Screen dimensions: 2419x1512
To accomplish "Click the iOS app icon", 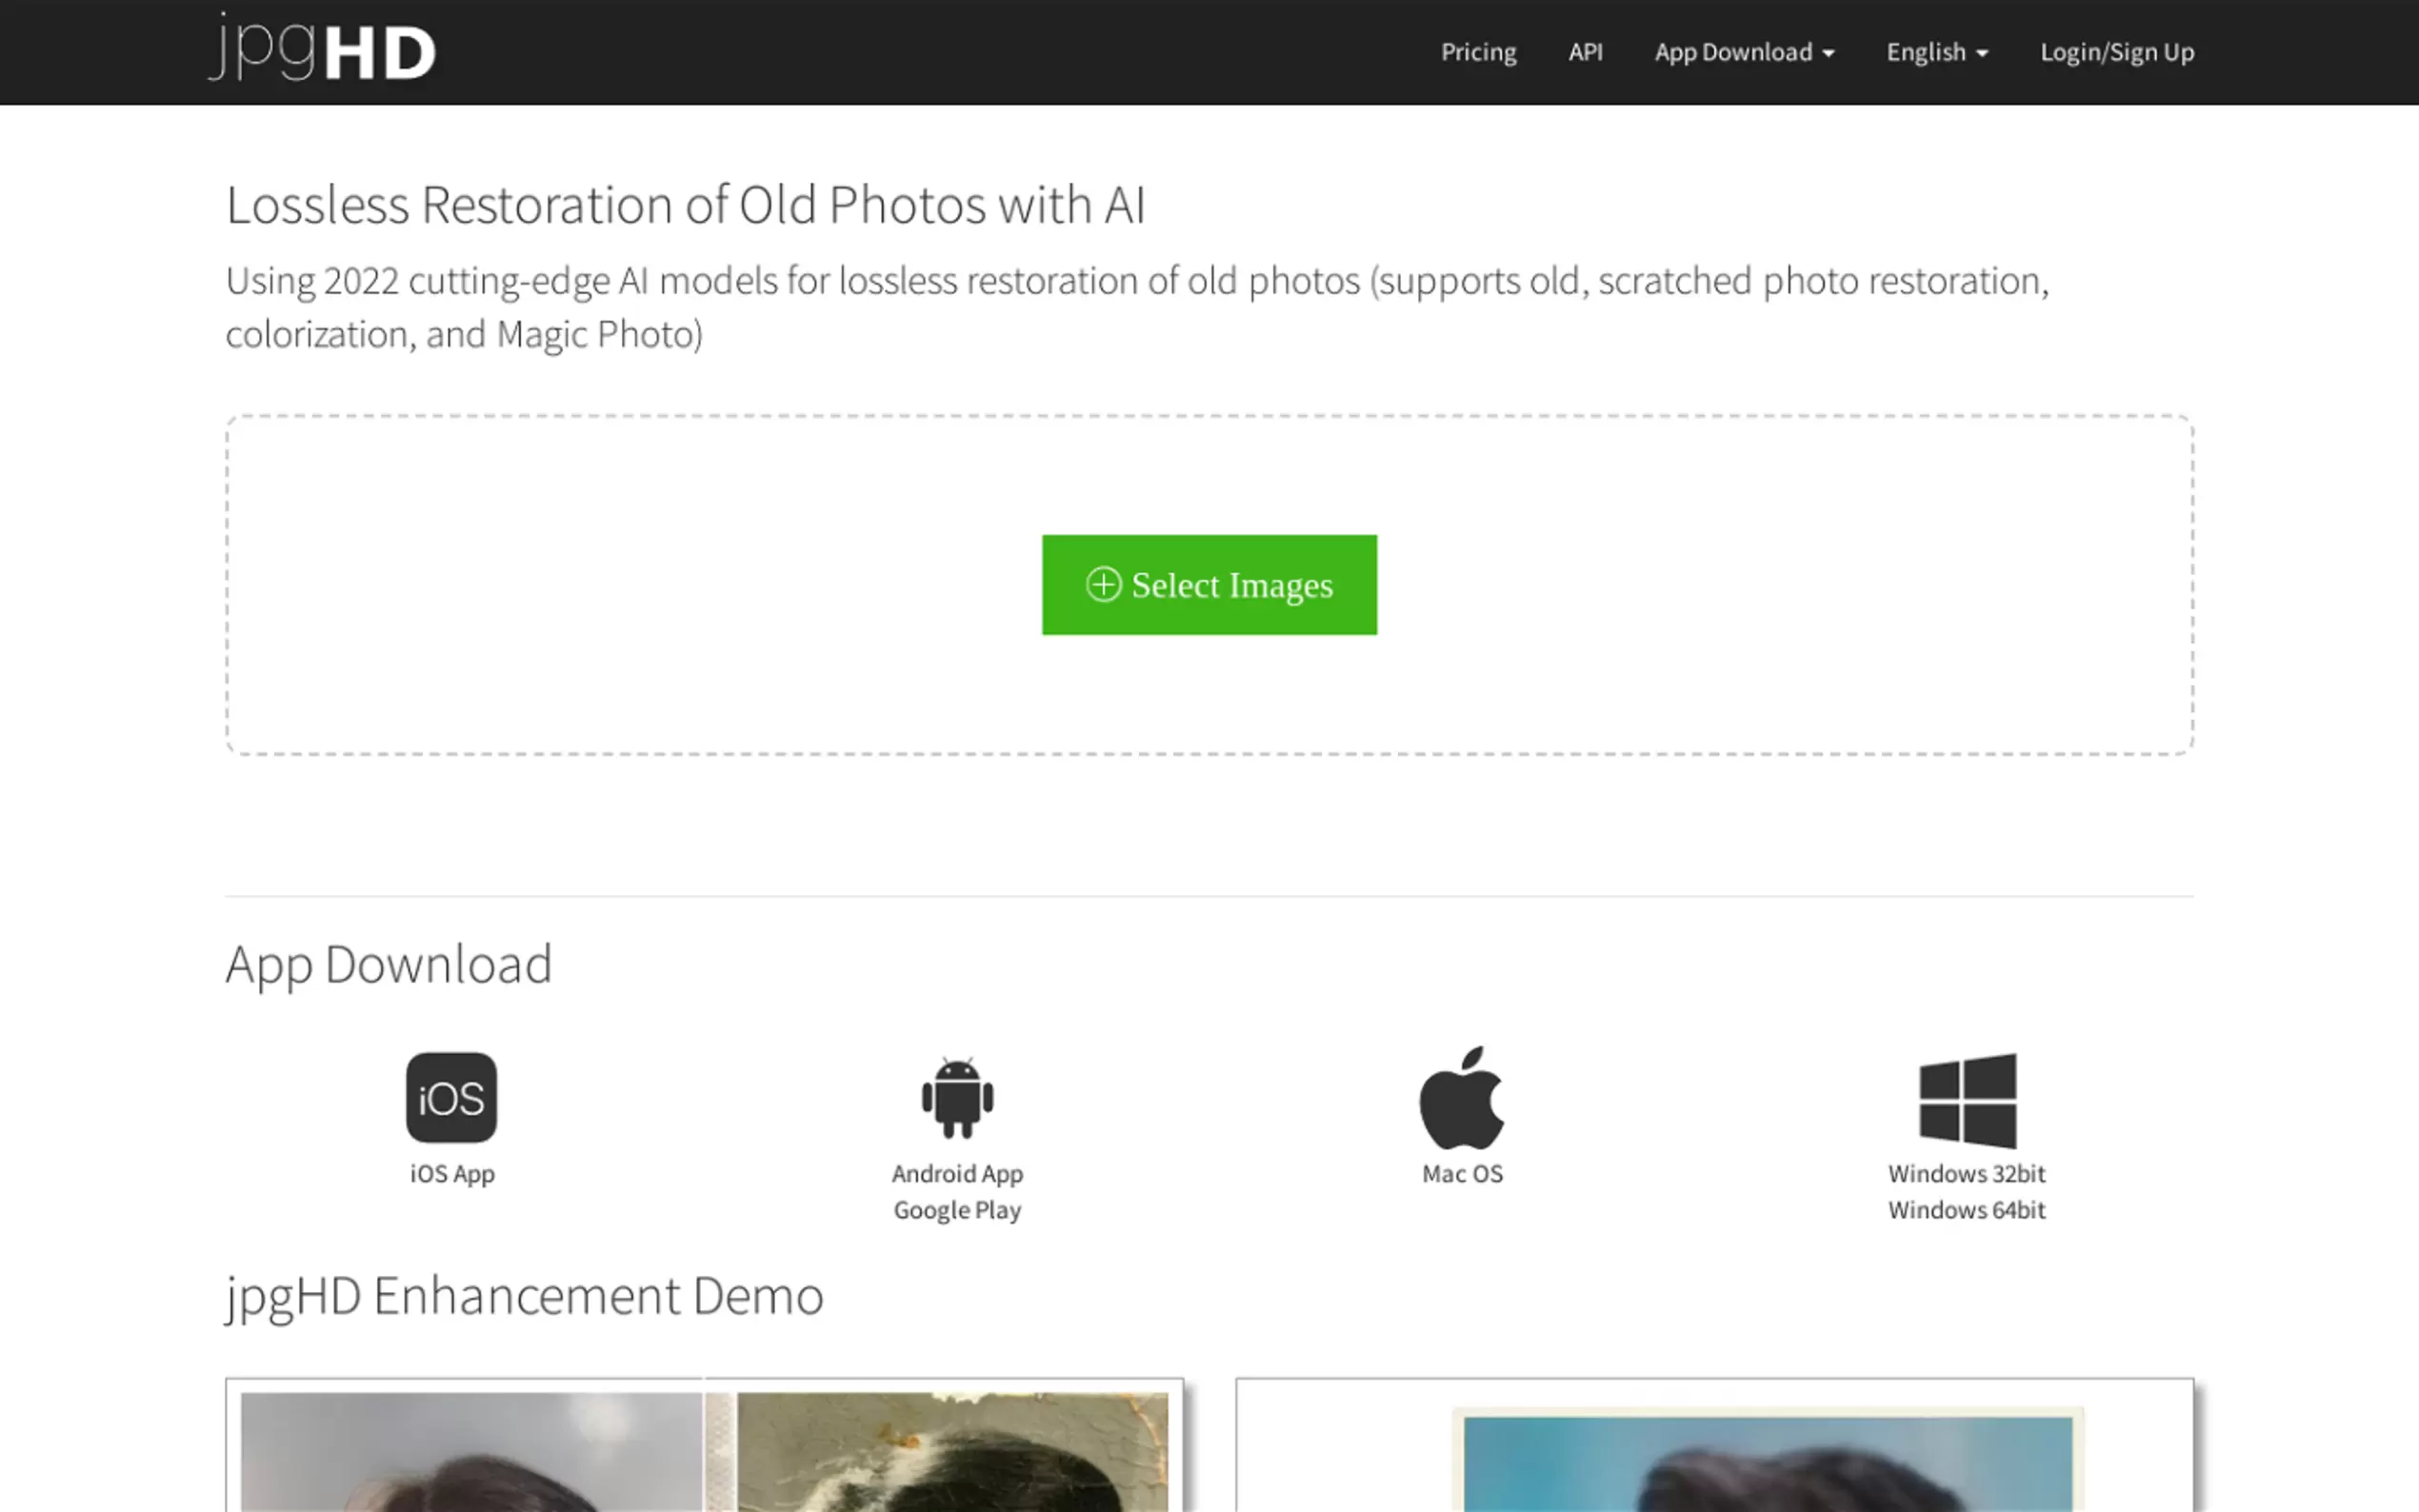I will point(451,1097).
